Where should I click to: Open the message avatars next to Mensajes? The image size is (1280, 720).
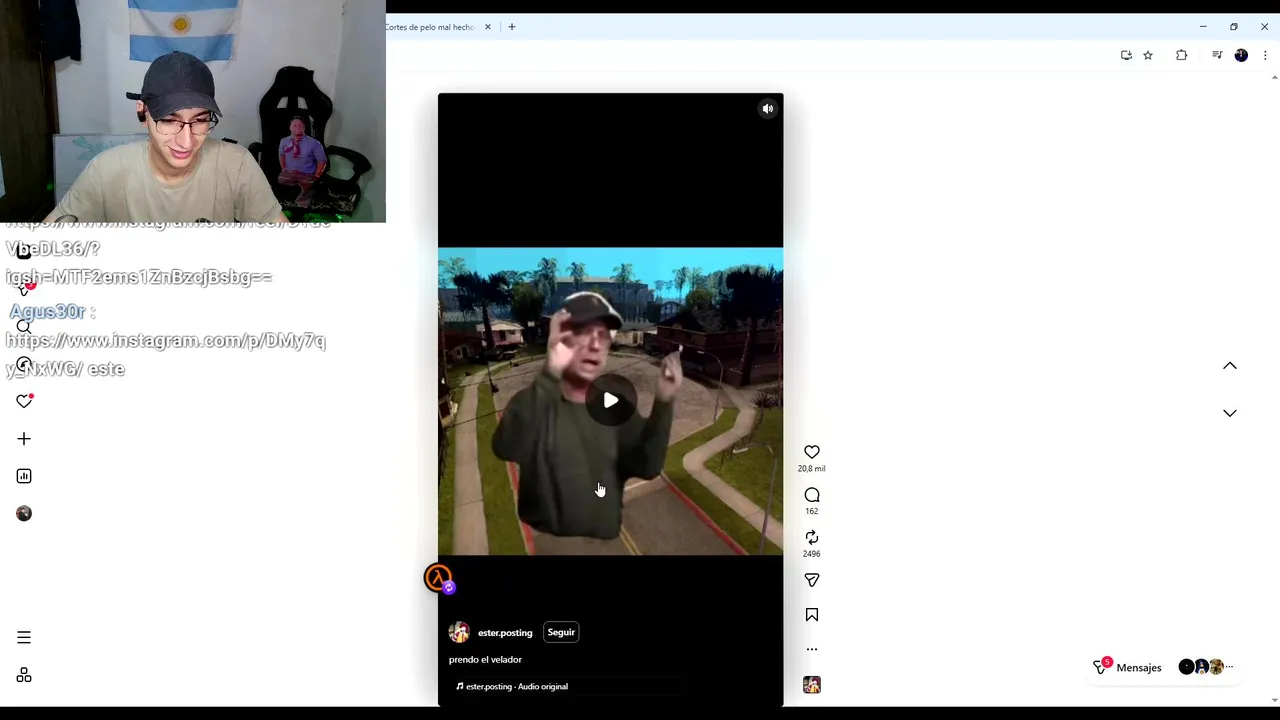(1206, 667)
